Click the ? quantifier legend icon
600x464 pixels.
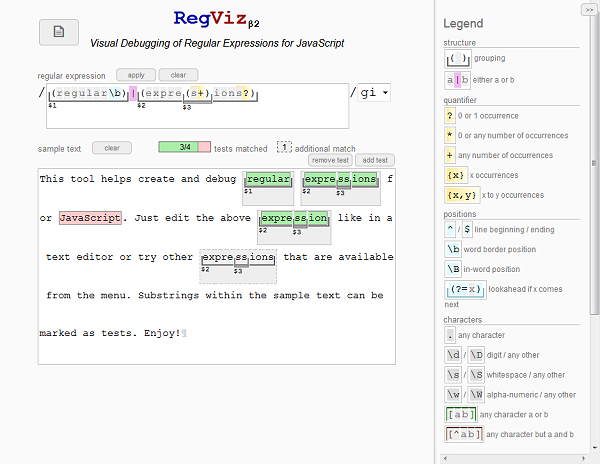point(450,116)
